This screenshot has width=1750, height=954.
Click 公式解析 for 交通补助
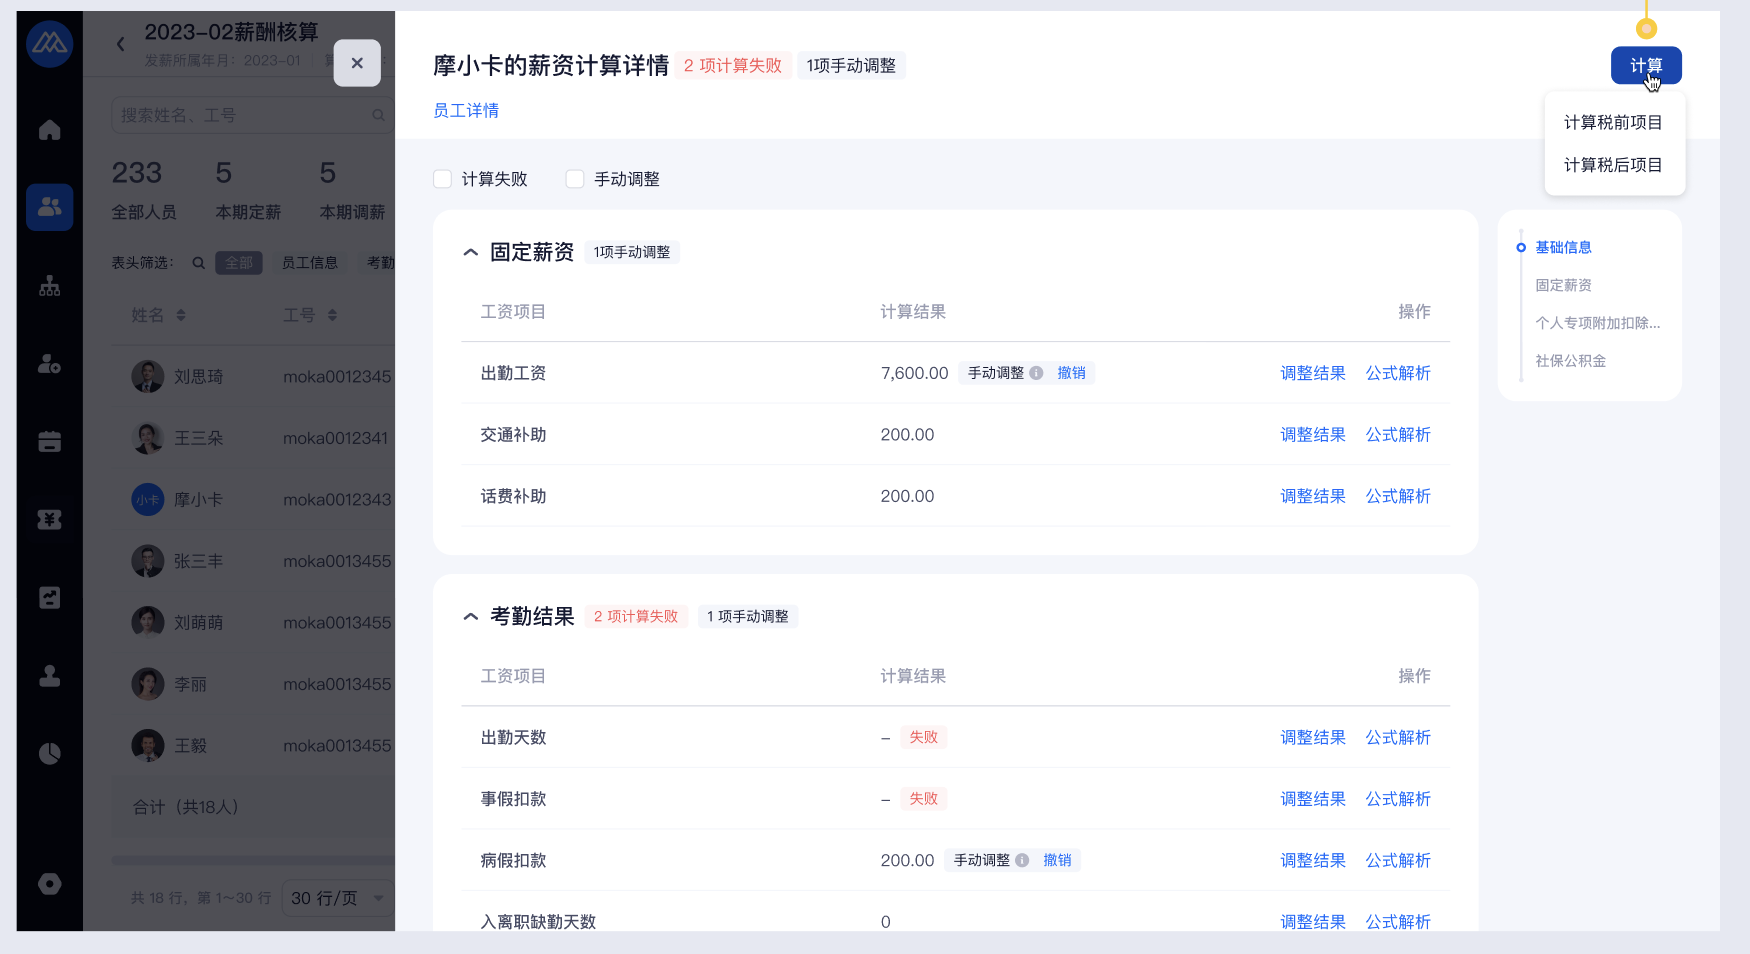coord(1397,435)
